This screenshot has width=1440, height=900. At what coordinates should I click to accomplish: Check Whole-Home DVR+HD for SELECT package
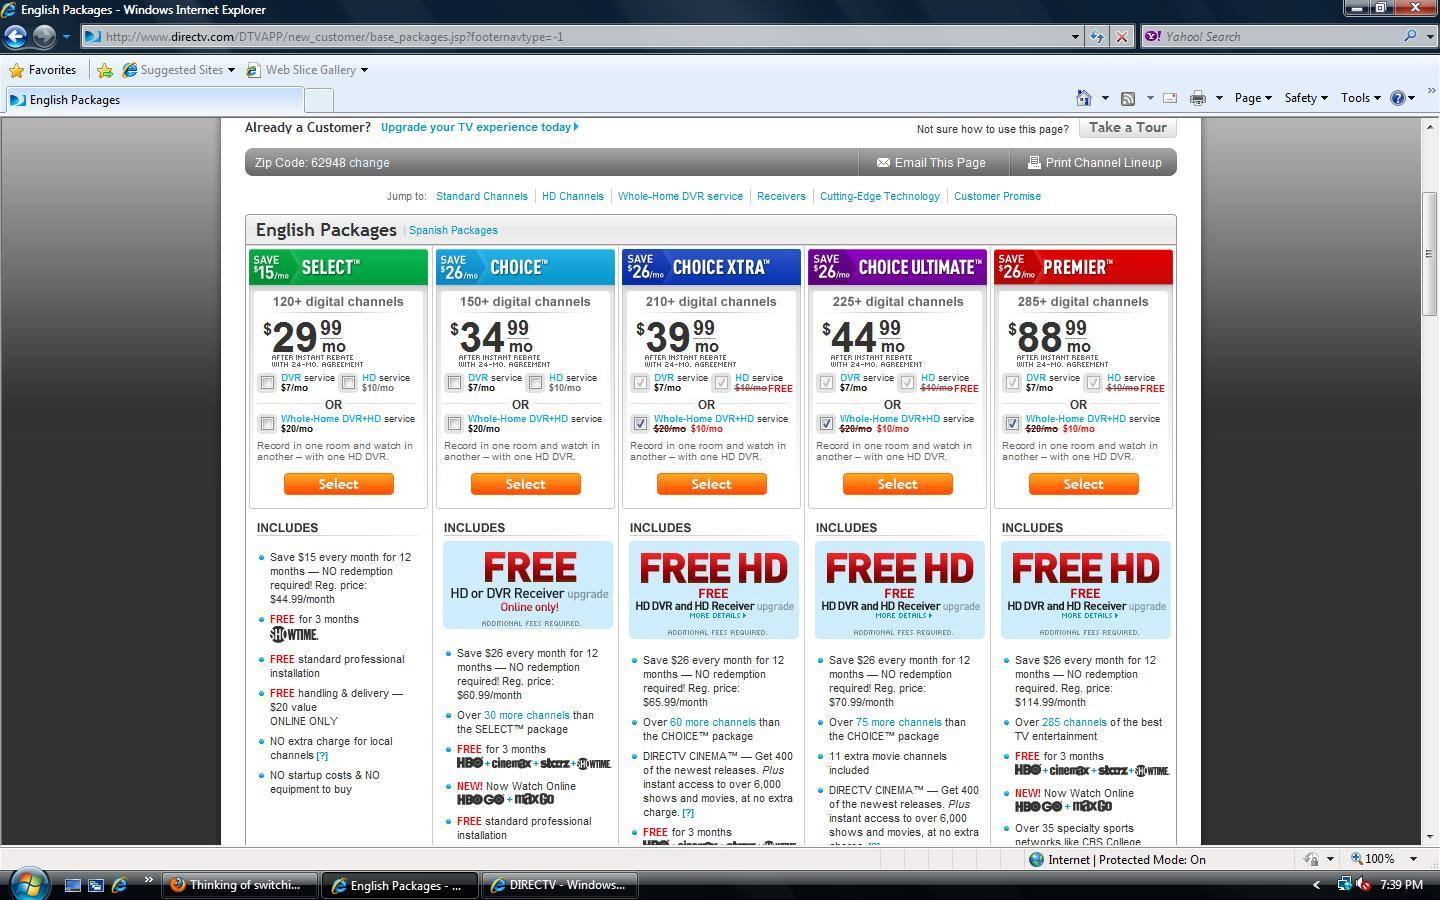(267, 423)
